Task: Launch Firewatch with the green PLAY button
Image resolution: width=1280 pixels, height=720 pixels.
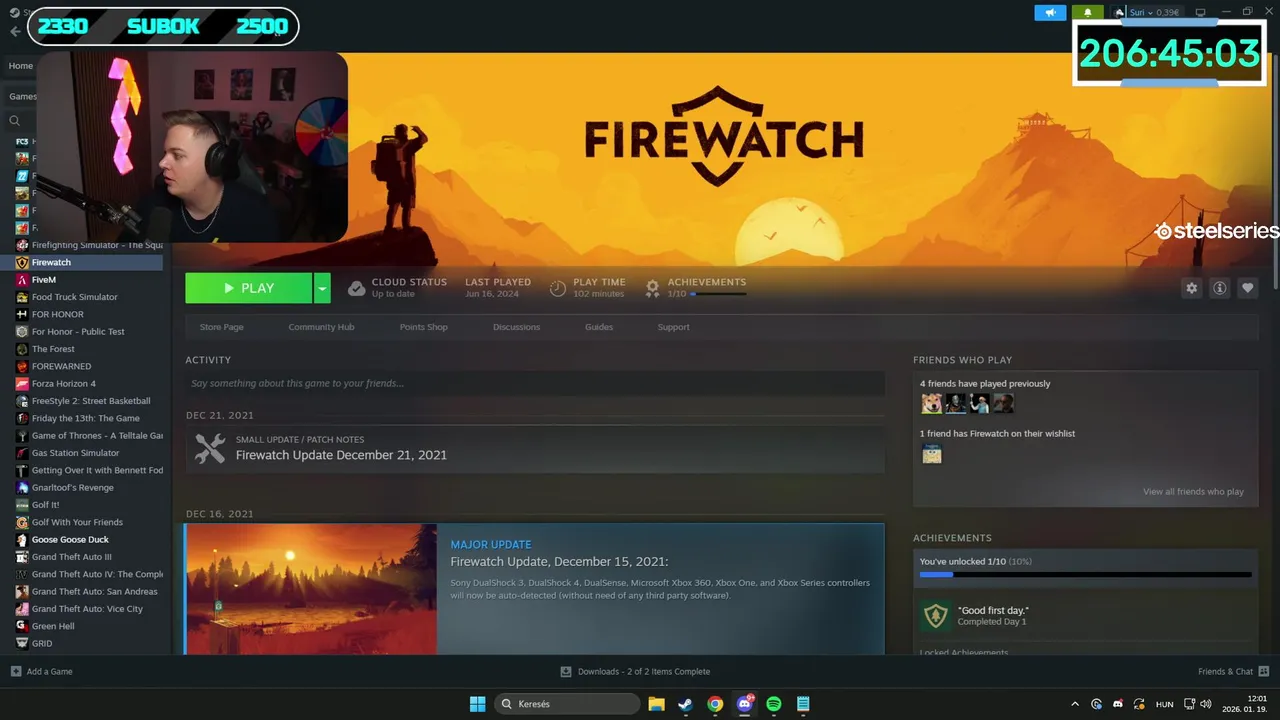Action: pyautogui.click(x=249, y=288)
